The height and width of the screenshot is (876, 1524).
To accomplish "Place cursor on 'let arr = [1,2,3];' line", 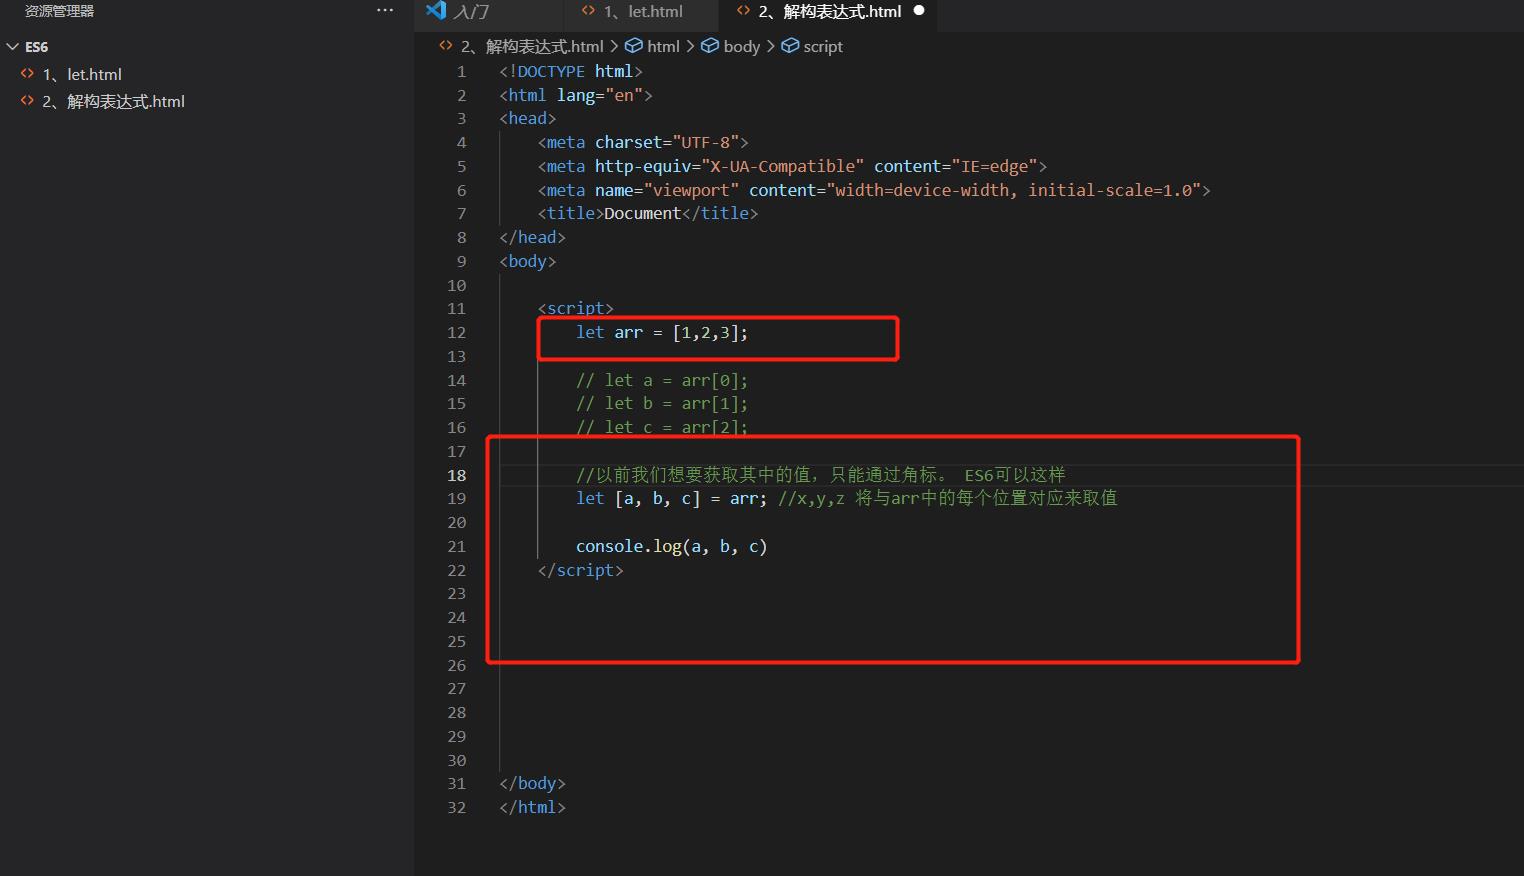I will [662, 332].
